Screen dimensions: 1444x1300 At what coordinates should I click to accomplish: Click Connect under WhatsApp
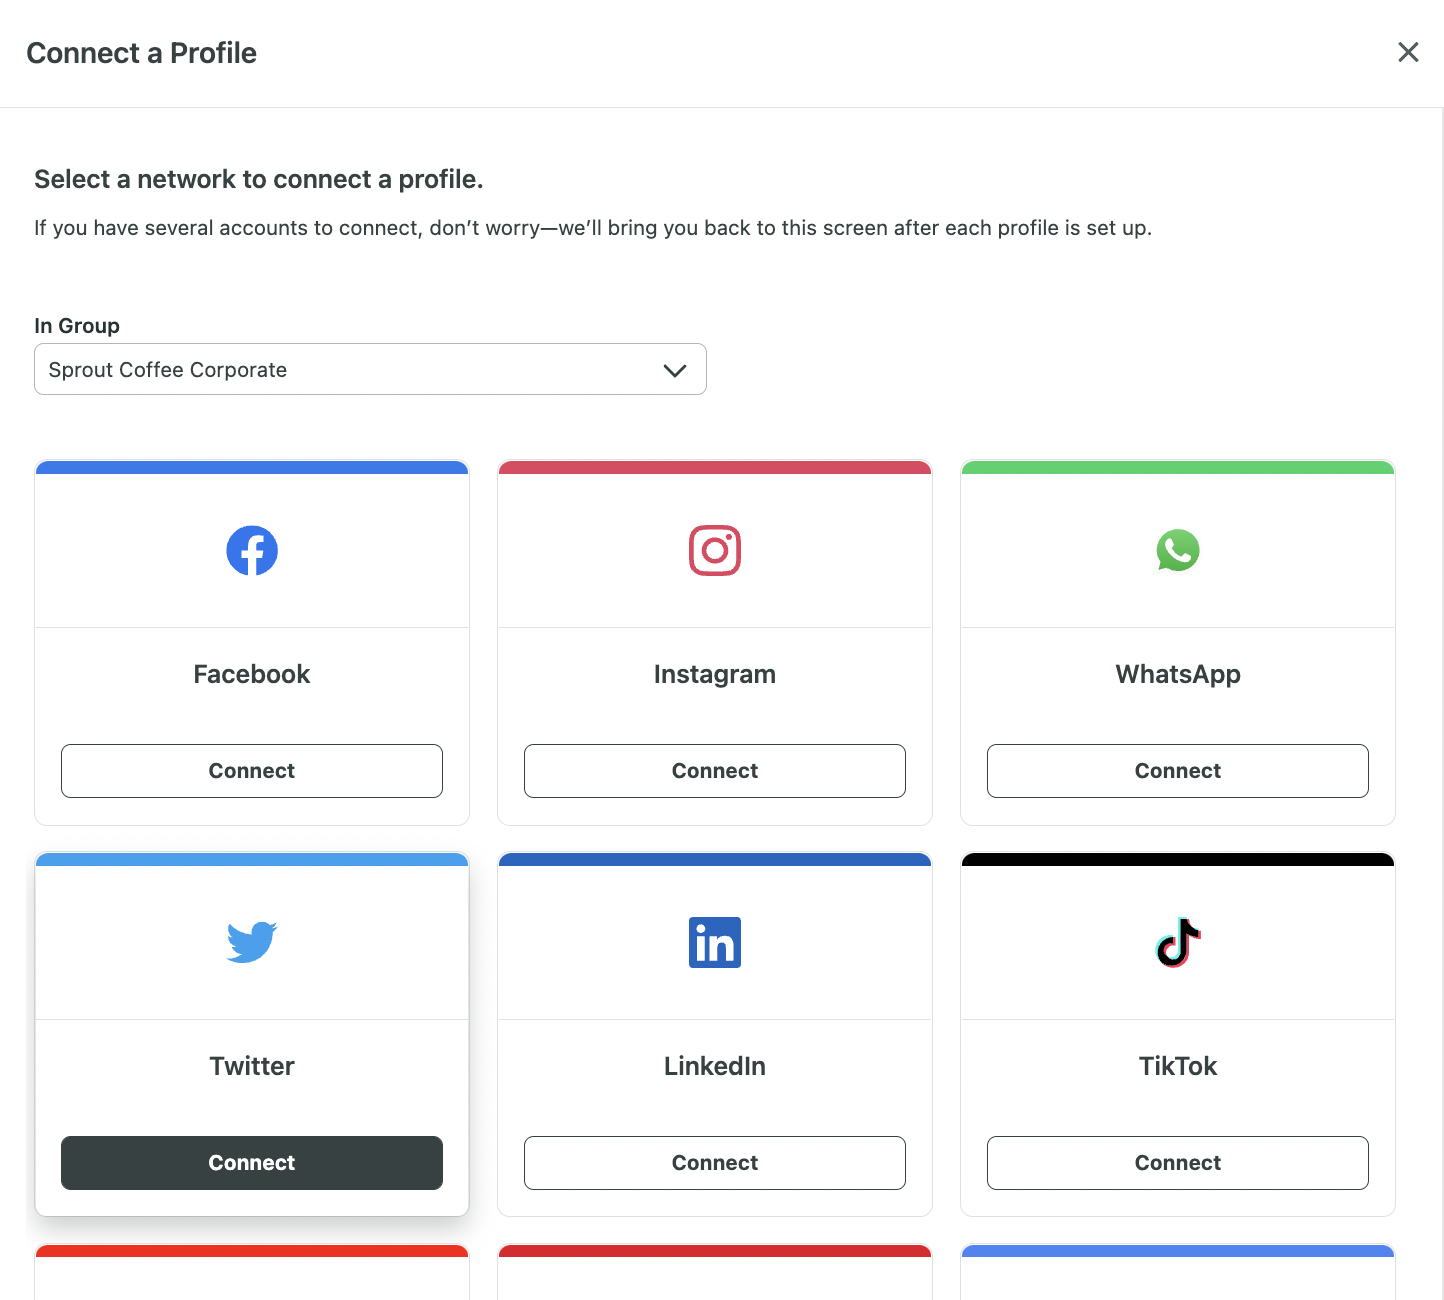(1177, 770)
